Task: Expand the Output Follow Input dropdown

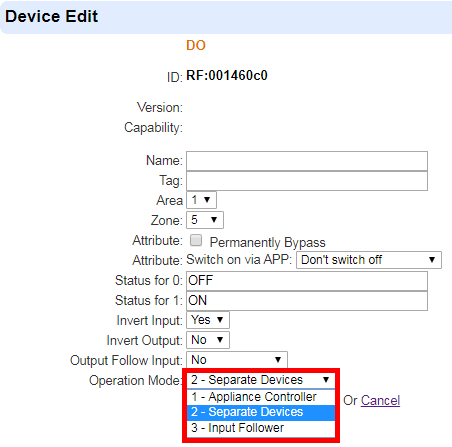Action: (237, 360)
